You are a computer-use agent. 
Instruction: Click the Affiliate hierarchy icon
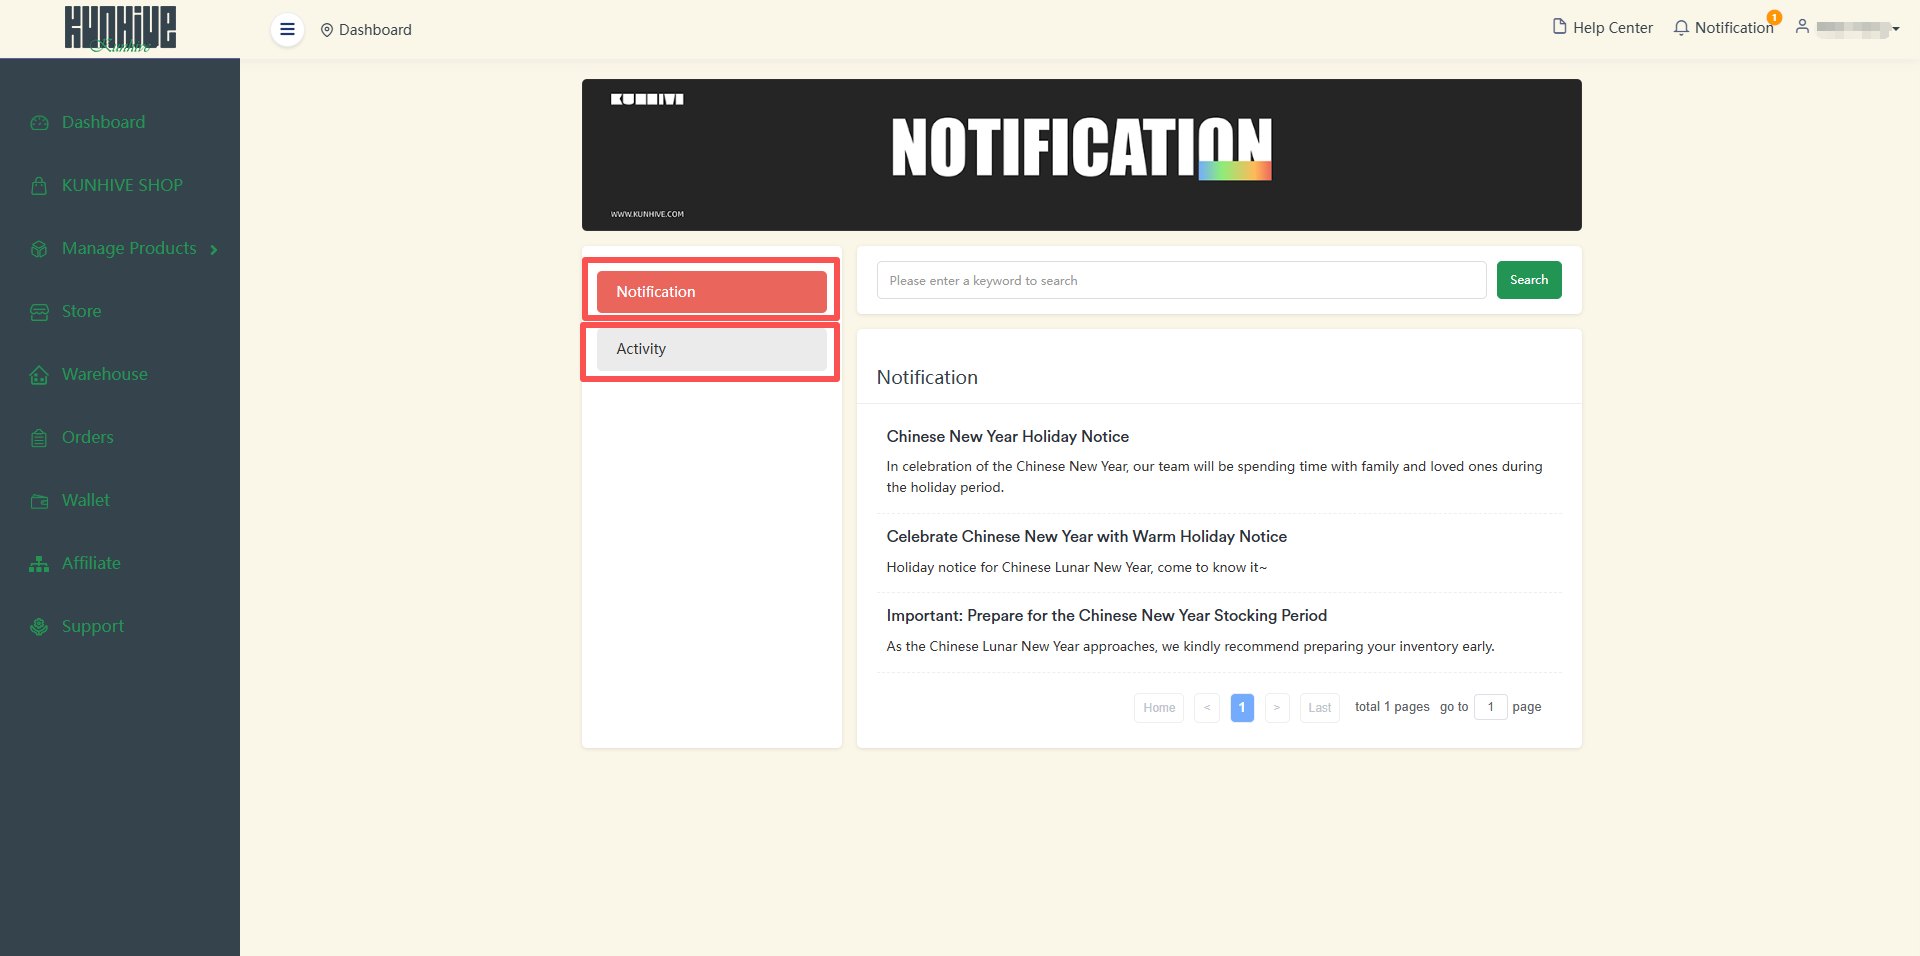39,564
